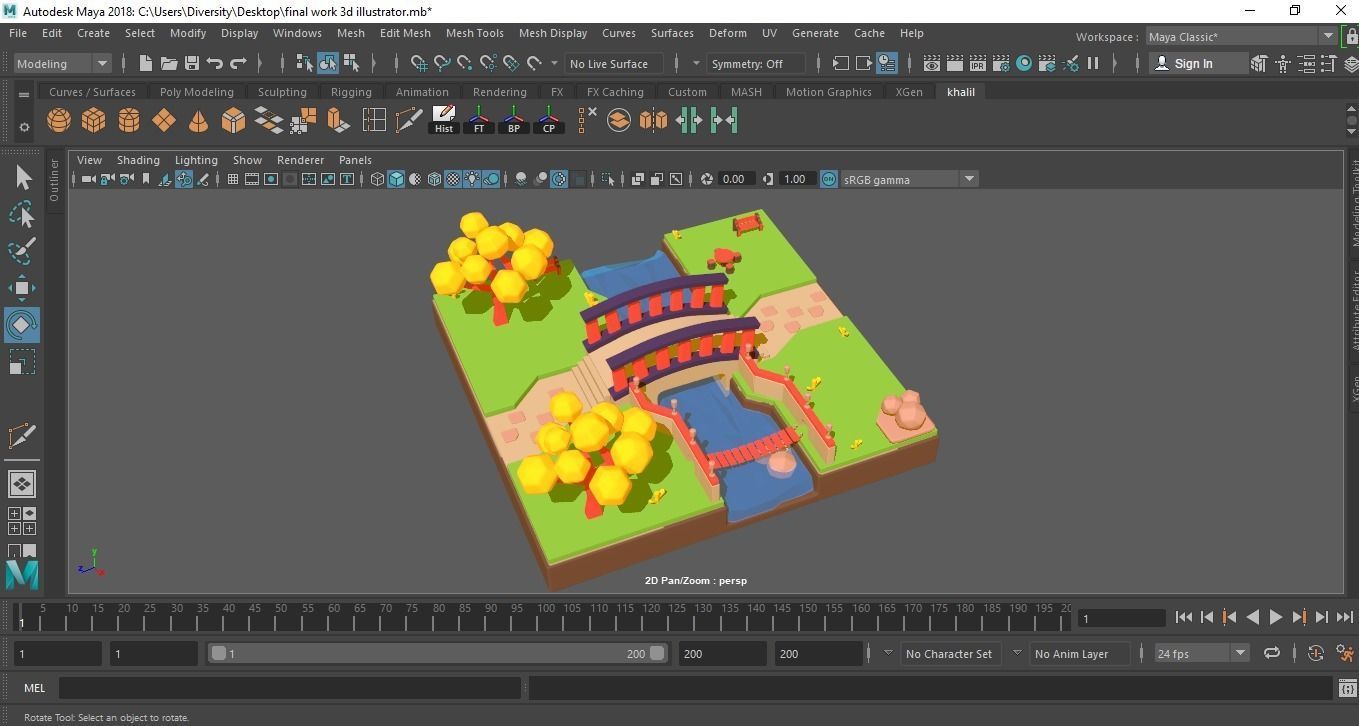
Task: Click the New scene file icon
Action: [x=146, y=63]
